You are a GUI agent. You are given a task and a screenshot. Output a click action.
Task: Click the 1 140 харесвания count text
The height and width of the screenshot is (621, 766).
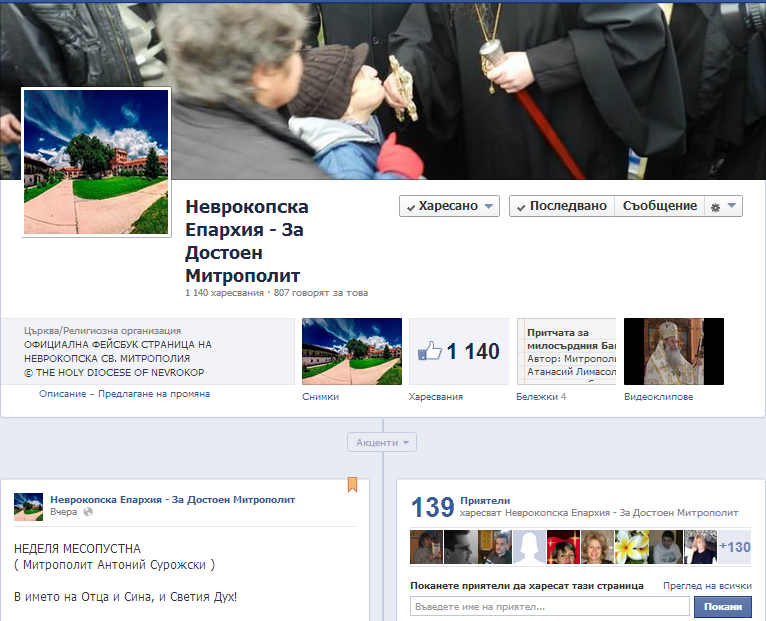point(224,293)
